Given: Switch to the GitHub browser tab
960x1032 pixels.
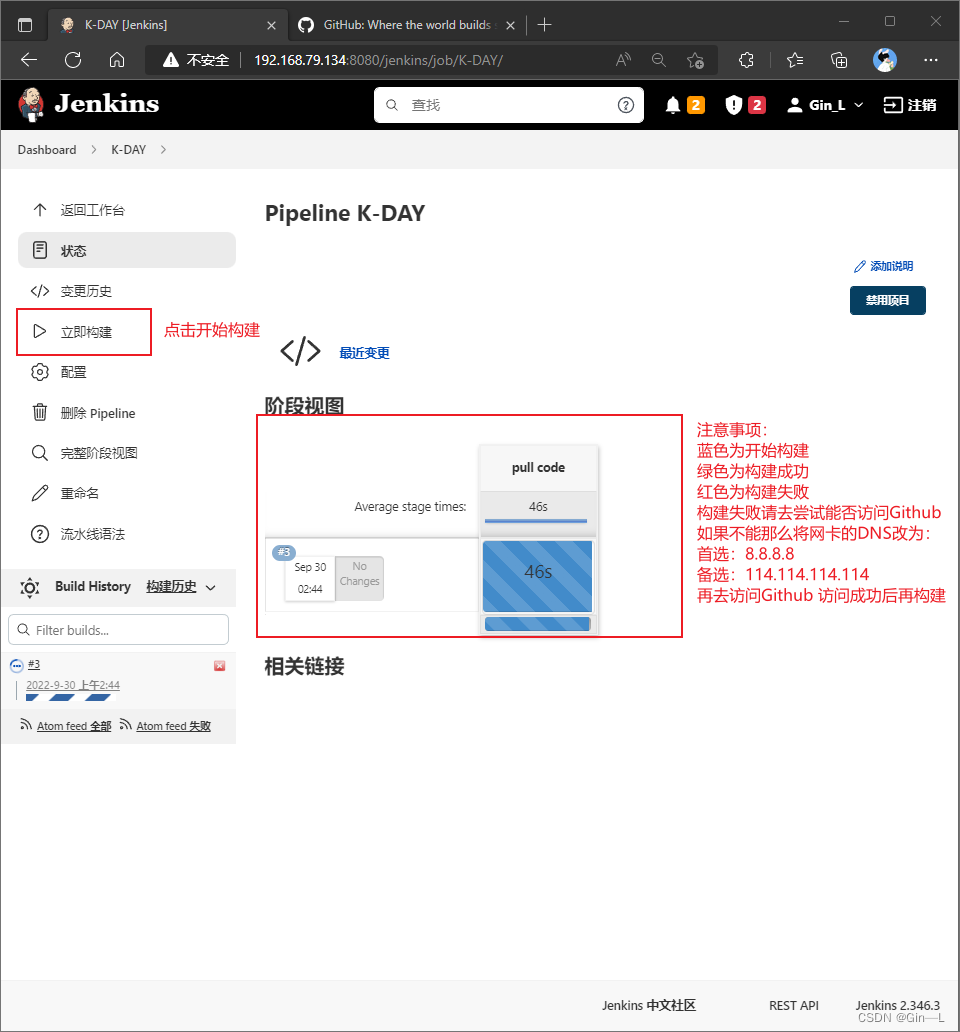Looking at the screenshot, I should tap(407, 25).
